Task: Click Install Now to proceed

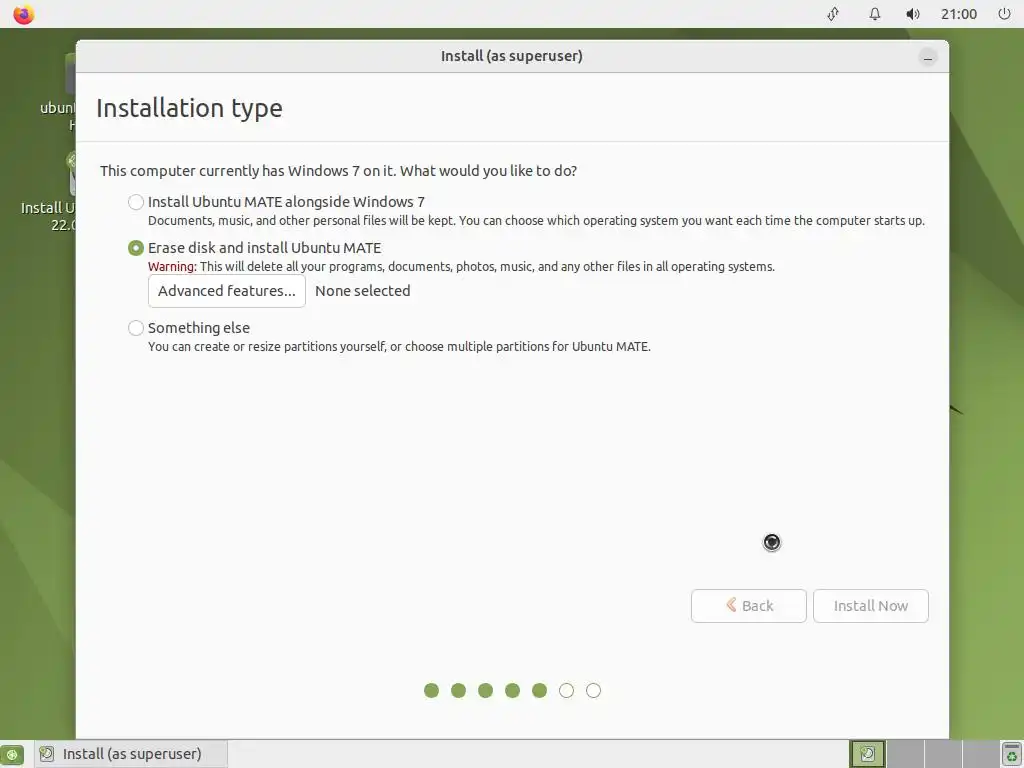Action: [871, 606]
